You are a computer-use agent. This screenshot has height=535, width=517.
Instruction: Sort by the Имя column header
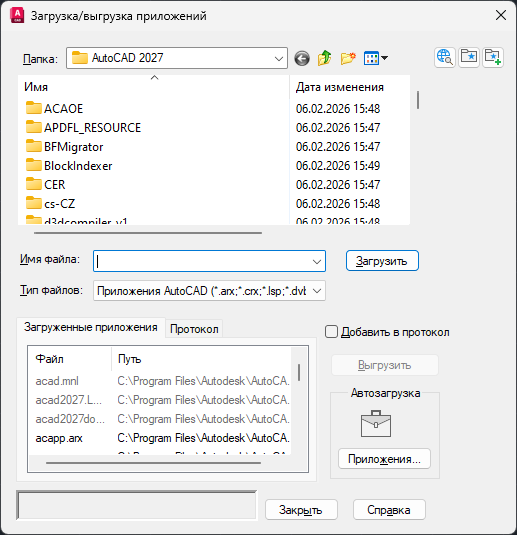click(154, 87)
